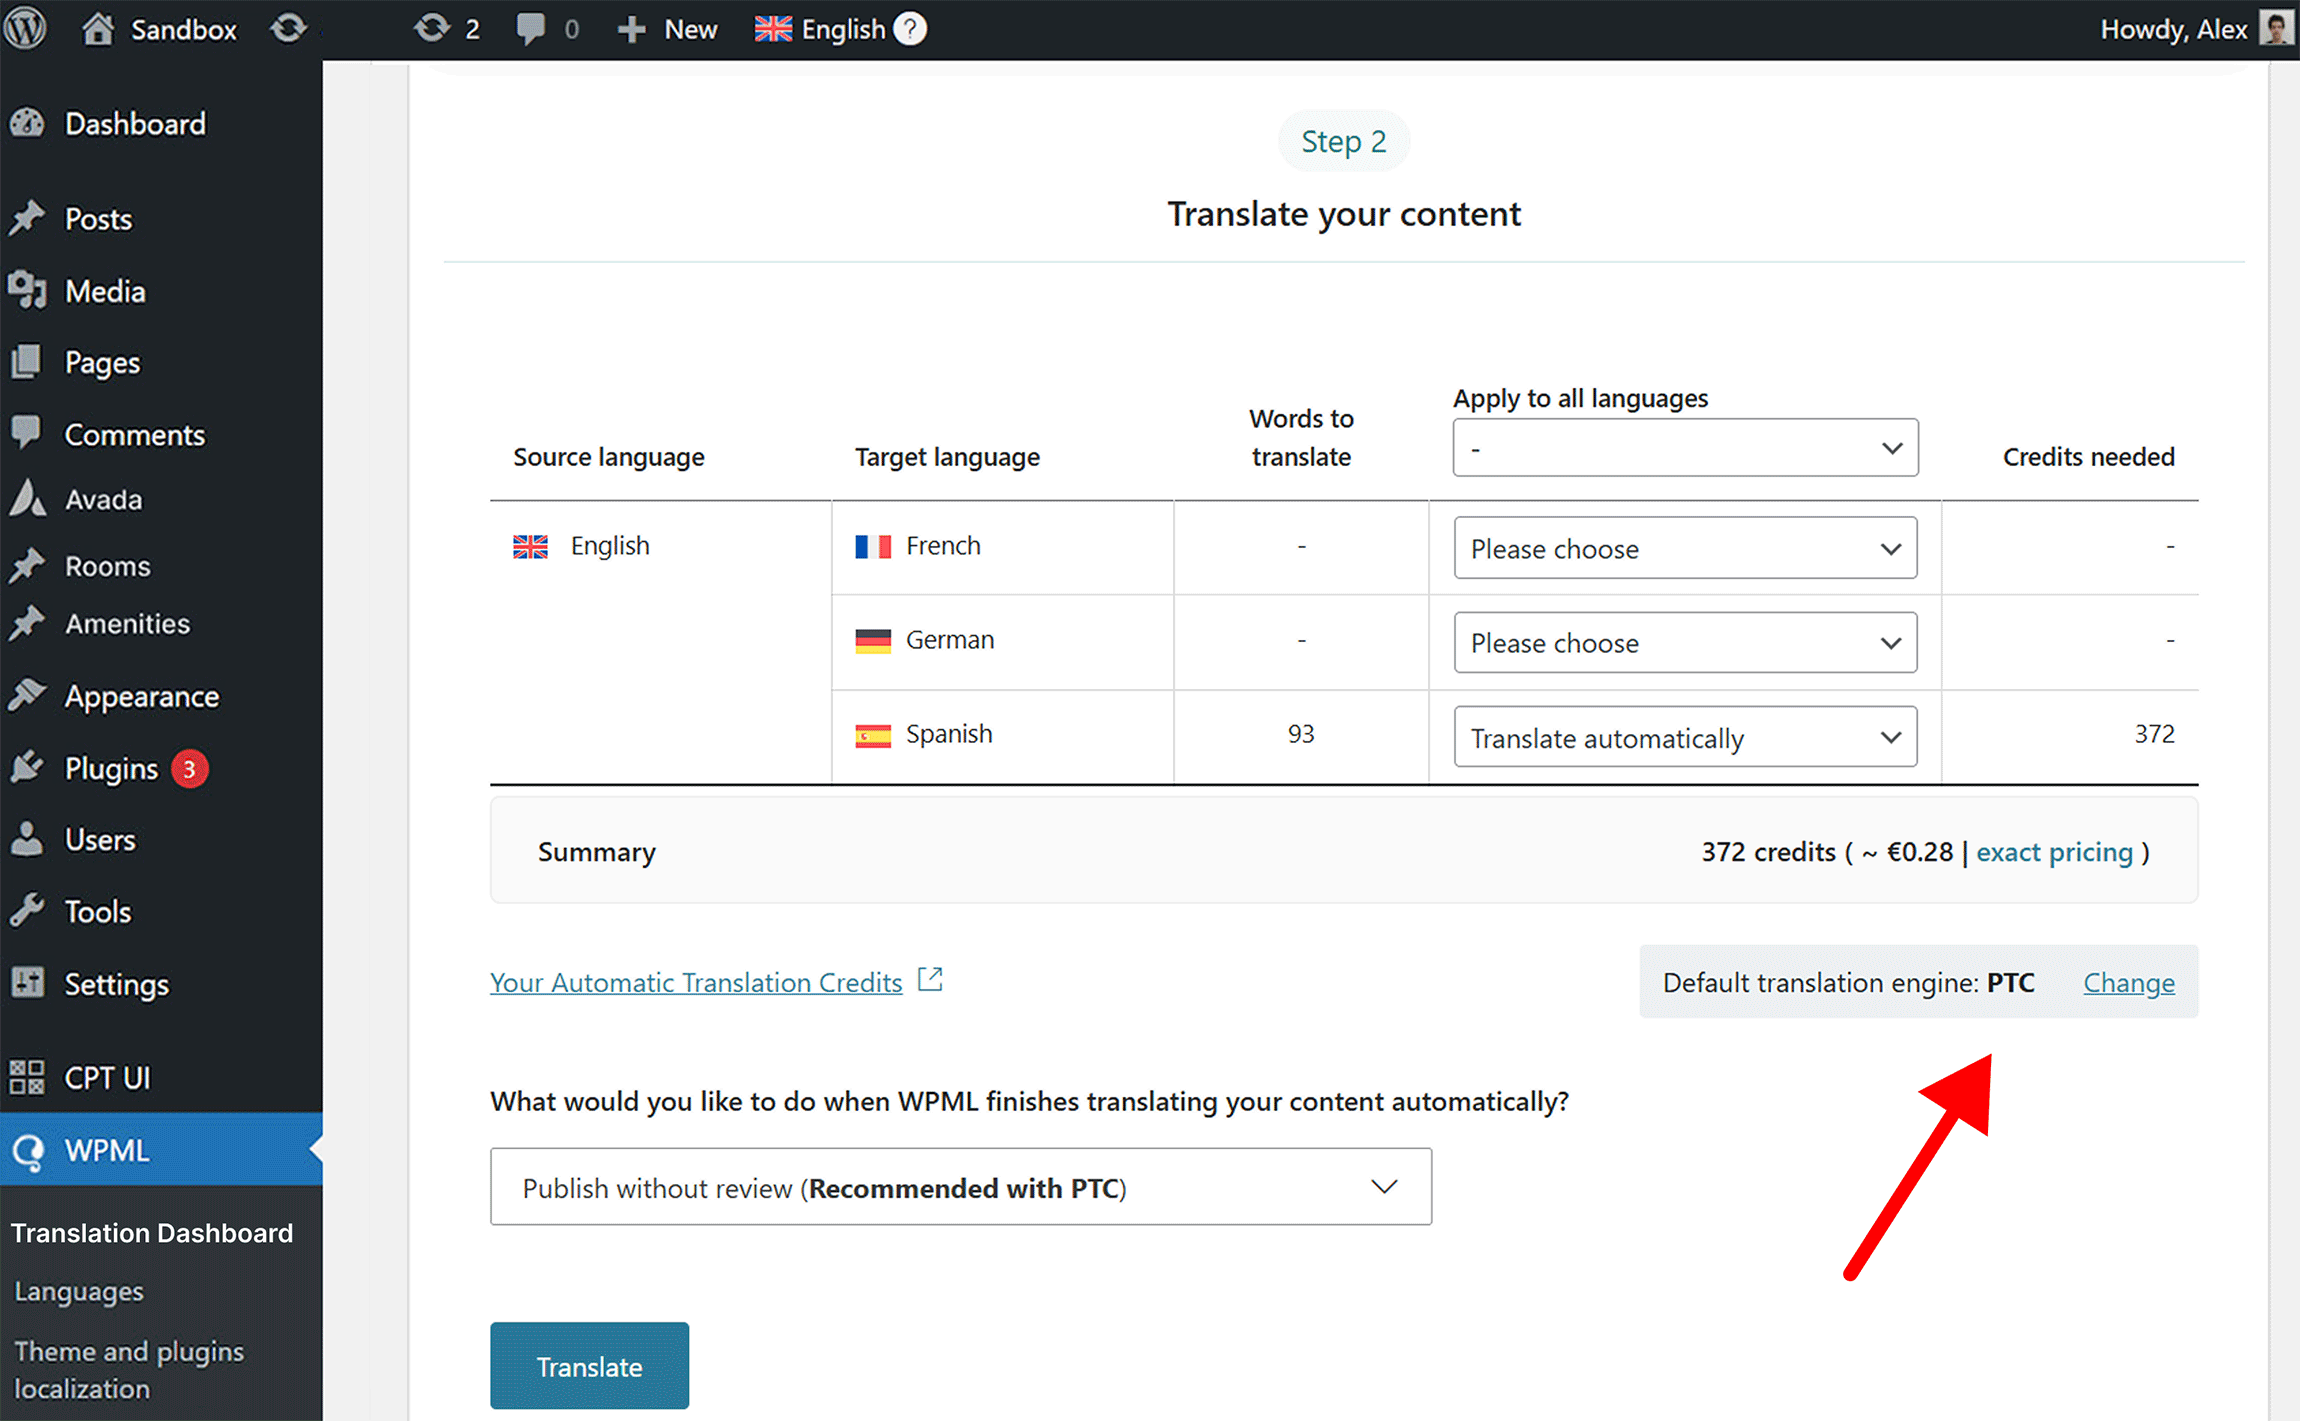Open Languages submenu under WPML
Image resolution: width=2300 pixels, height=1421 pixels.
tap(79, 1292)
